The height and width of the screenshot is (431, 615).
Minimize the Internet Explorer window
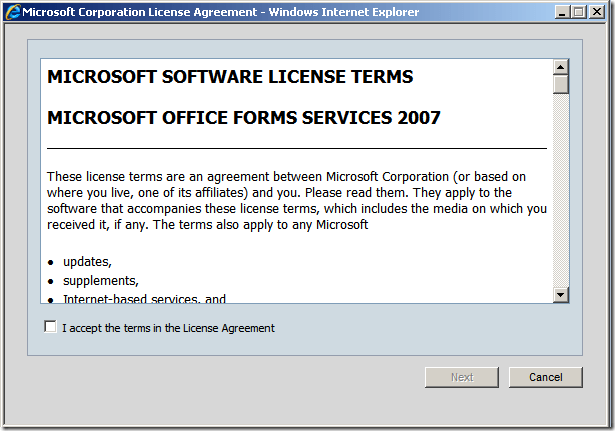[x=562, y=12]
